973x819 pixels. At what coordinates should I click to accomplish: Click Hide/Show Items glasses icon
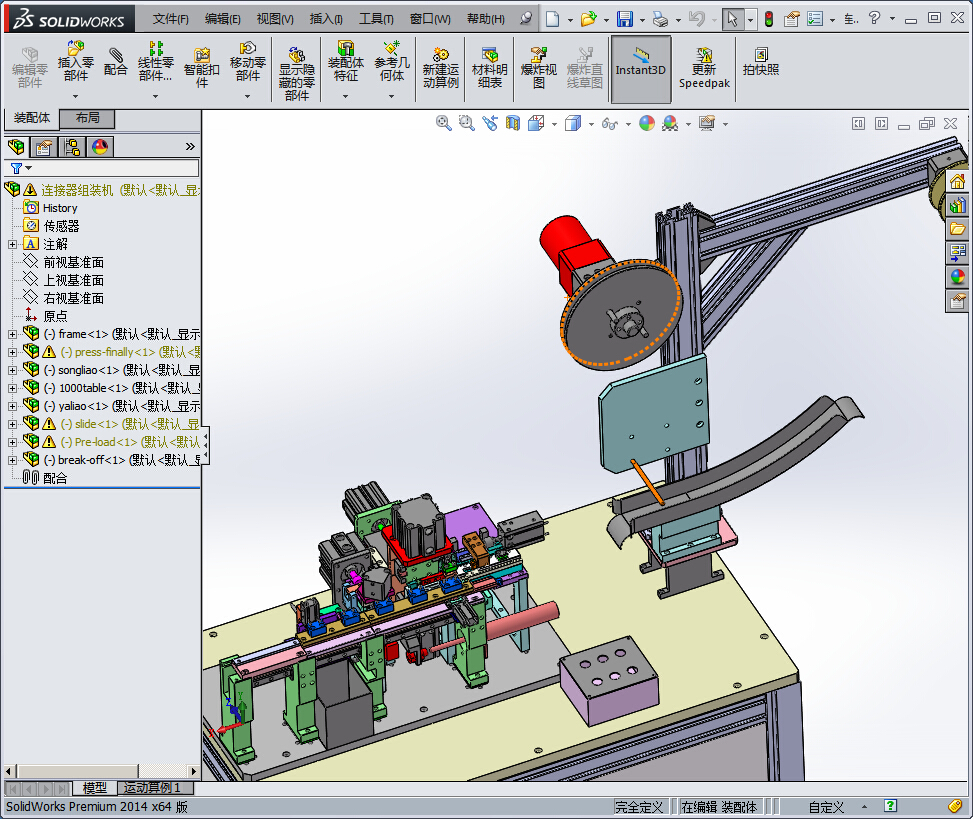coord(610,123)
